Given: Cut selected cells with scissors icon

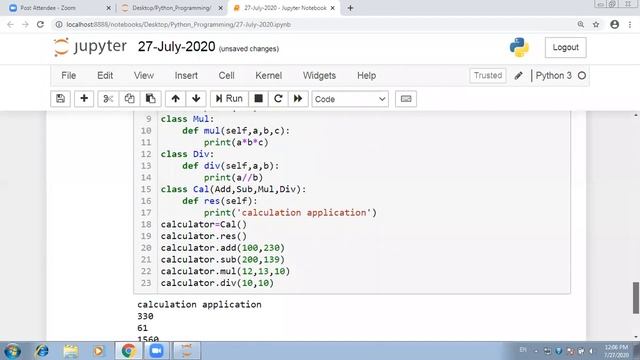Looking at the screenshot, I should [x=108, y=99].
